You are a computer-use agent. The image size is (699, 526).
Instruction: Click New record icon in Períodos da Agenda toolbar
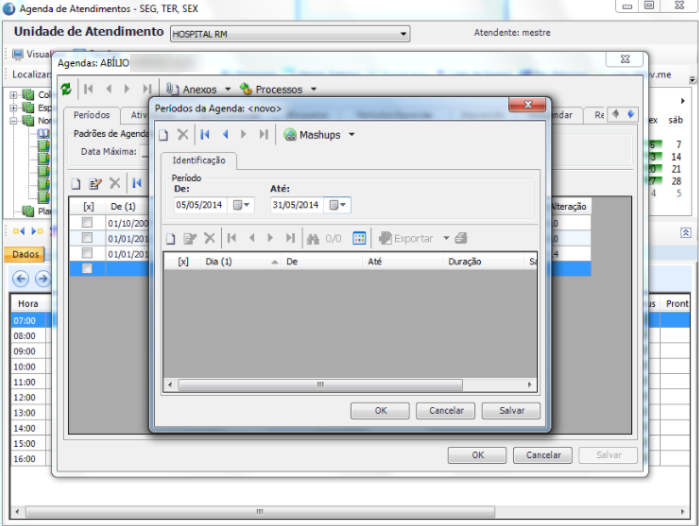pos(164,135)
